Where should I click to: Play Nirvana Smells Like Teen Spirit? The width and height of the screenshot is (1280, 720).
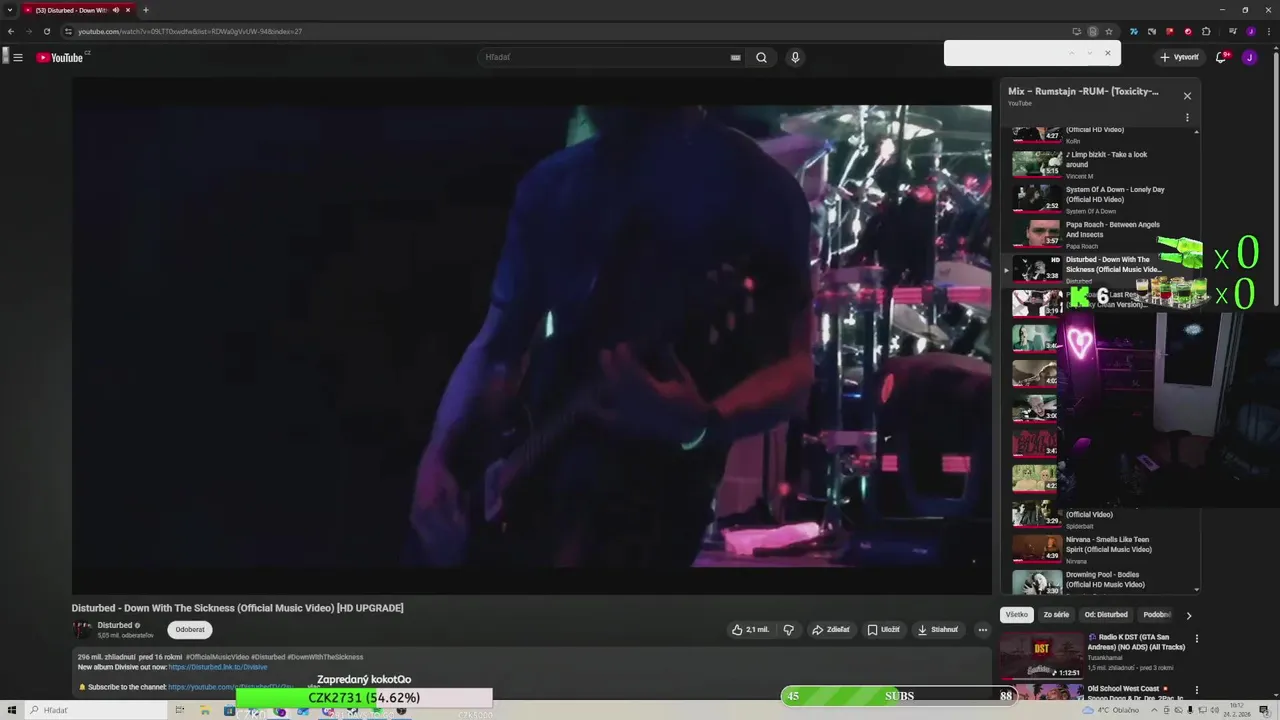pyautogui.click(x=1100, y=549)
